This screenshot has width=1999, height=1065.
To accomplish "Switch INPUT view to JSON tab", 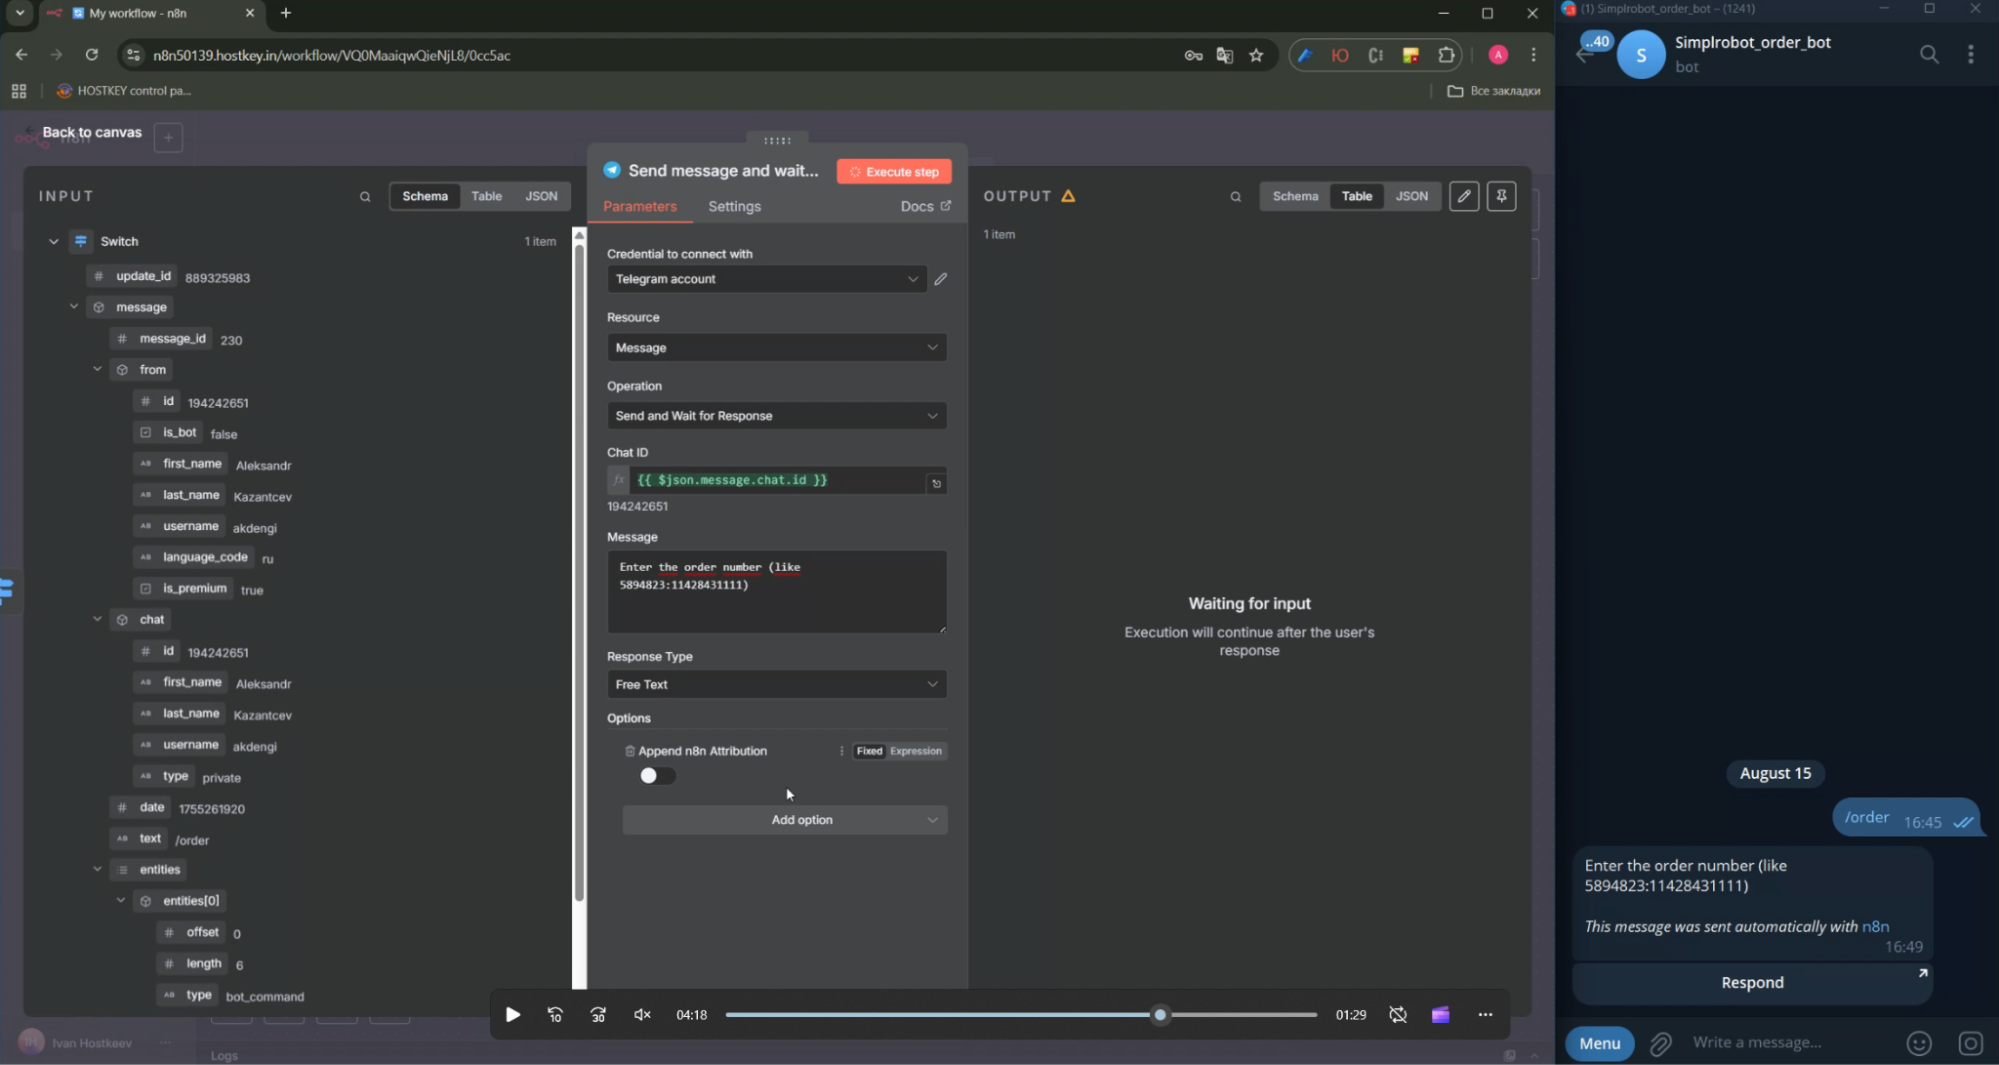I will 541,196.
